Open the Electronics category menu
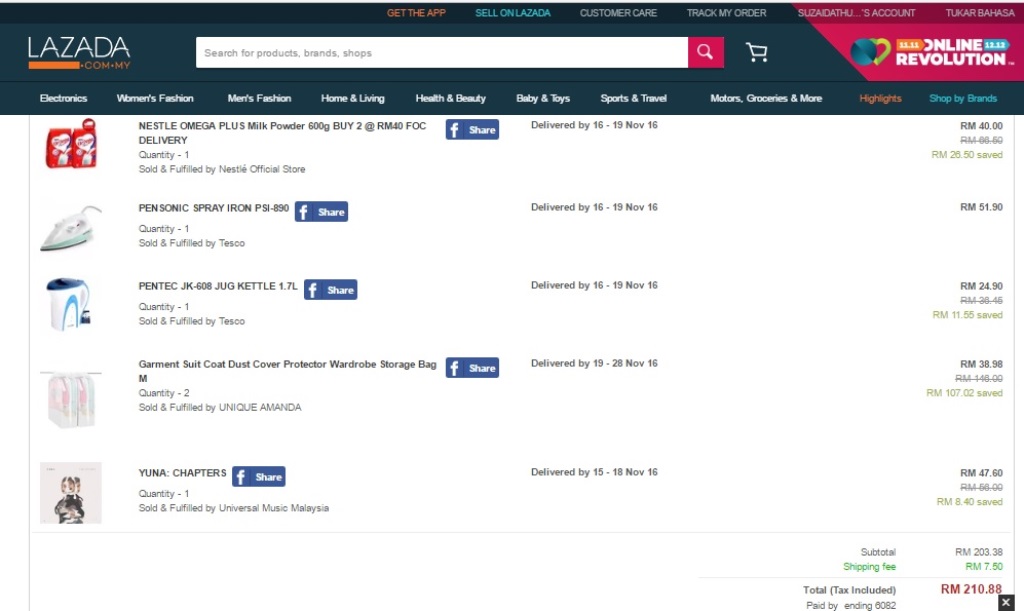Viewport: 1024px width, 611px height. (x=63, y=99)
